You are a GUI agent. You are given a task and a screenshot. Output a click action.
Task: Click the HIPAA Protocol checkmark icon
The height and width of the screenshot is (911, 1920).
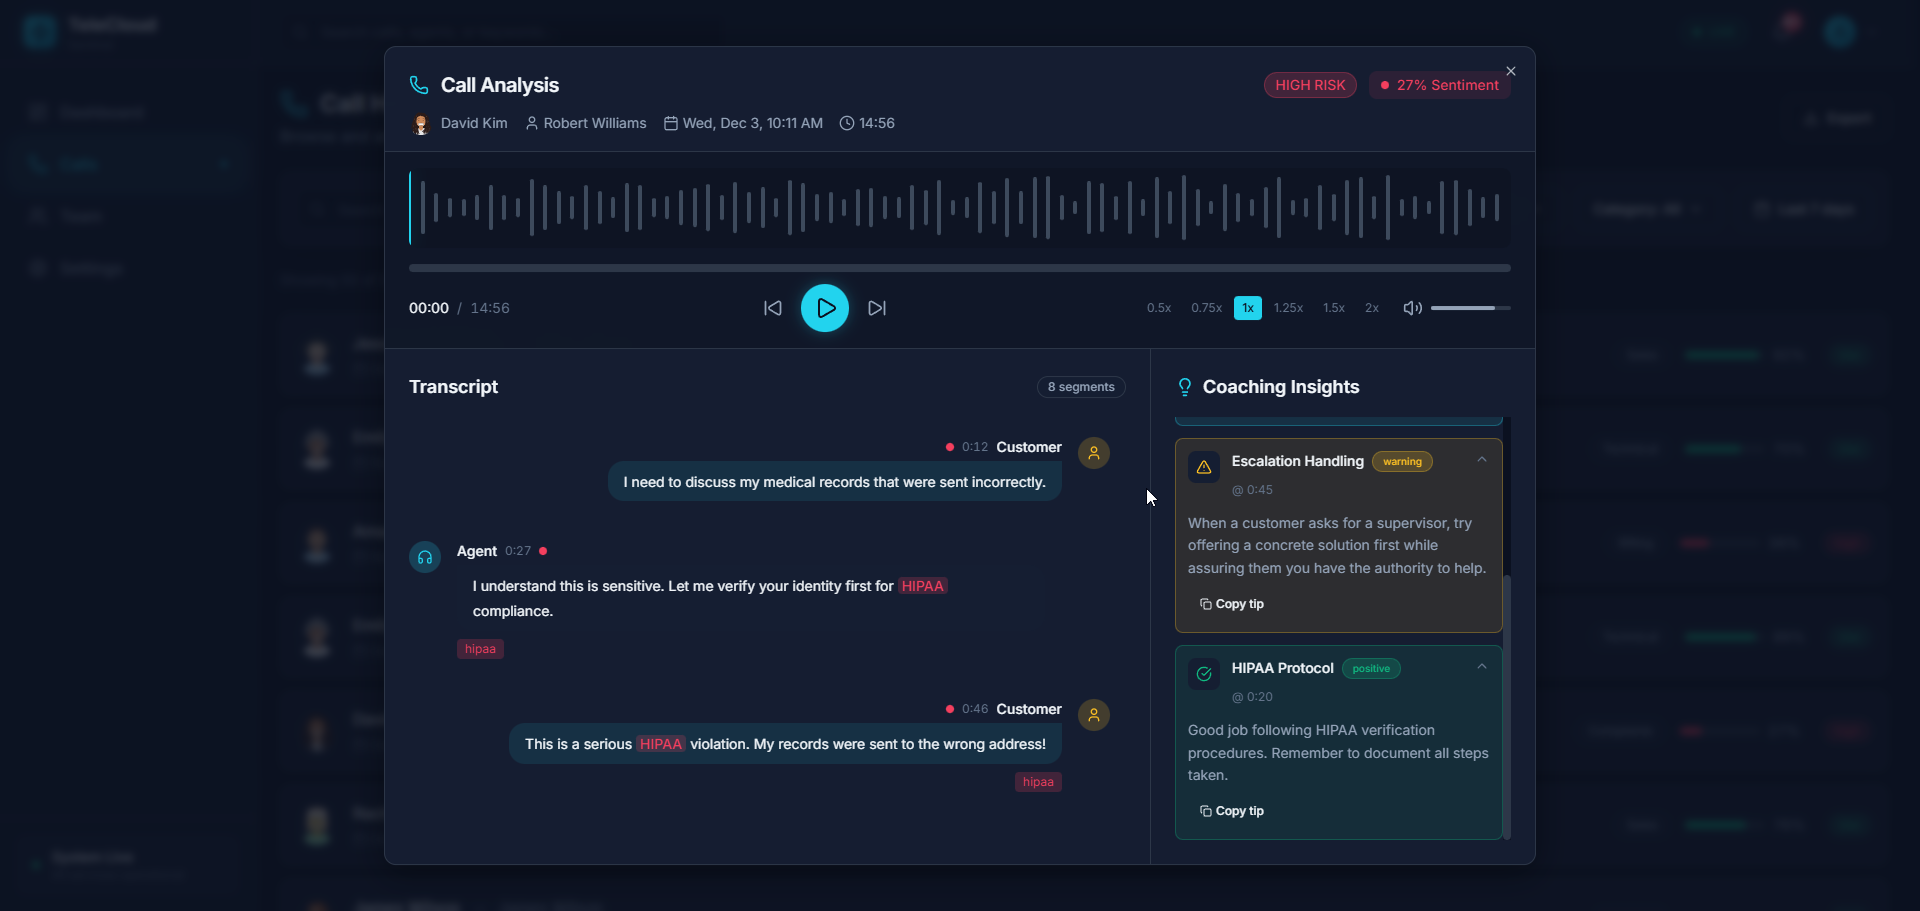point(1204,674)
